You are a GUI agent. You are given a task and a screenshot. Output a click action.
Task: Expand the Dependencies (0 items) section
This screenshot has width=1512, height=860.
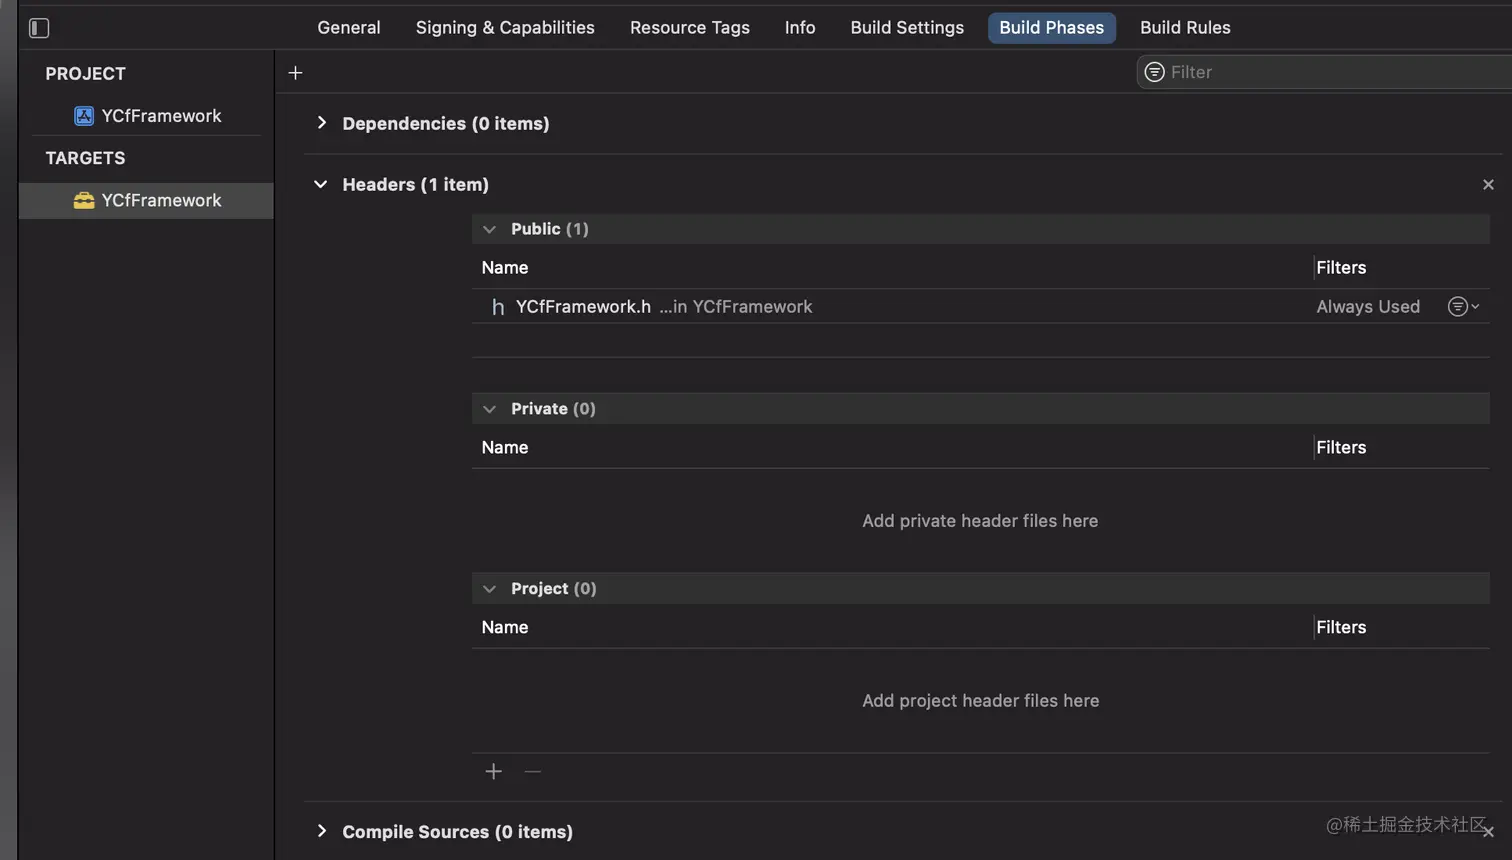point(321,123)
